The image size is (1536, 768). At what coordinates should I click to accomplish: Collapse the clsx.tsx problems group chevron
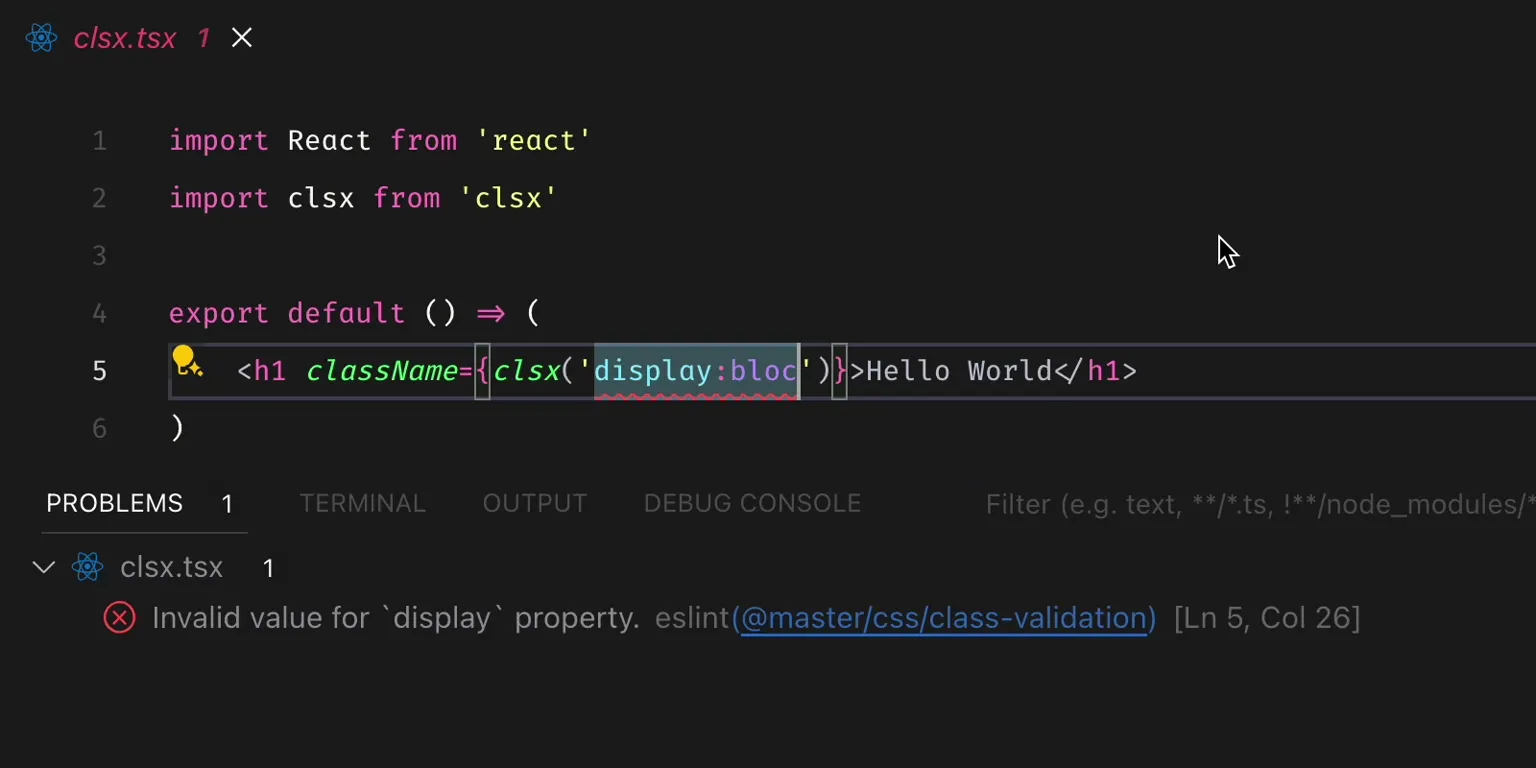pyautogui.click(x=43, y=568)
